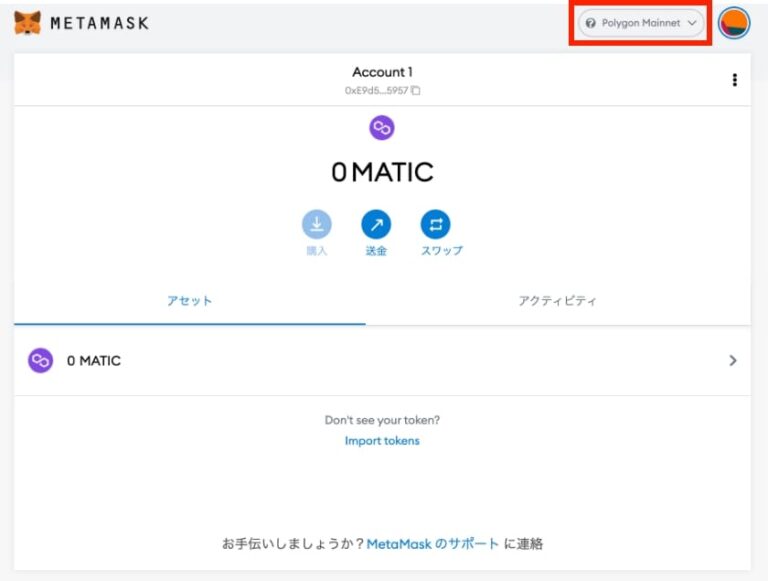Viewport: 768px width, 581px height.
Task: Open the account avatar menu
Action: (x=734, y=22)
